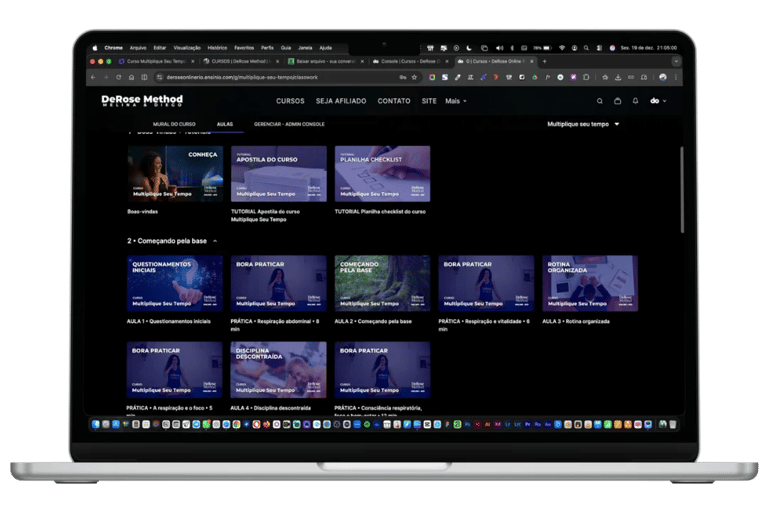
Task: Open the Multiplique seu tempo course dropdown
Action: [583, 124]
